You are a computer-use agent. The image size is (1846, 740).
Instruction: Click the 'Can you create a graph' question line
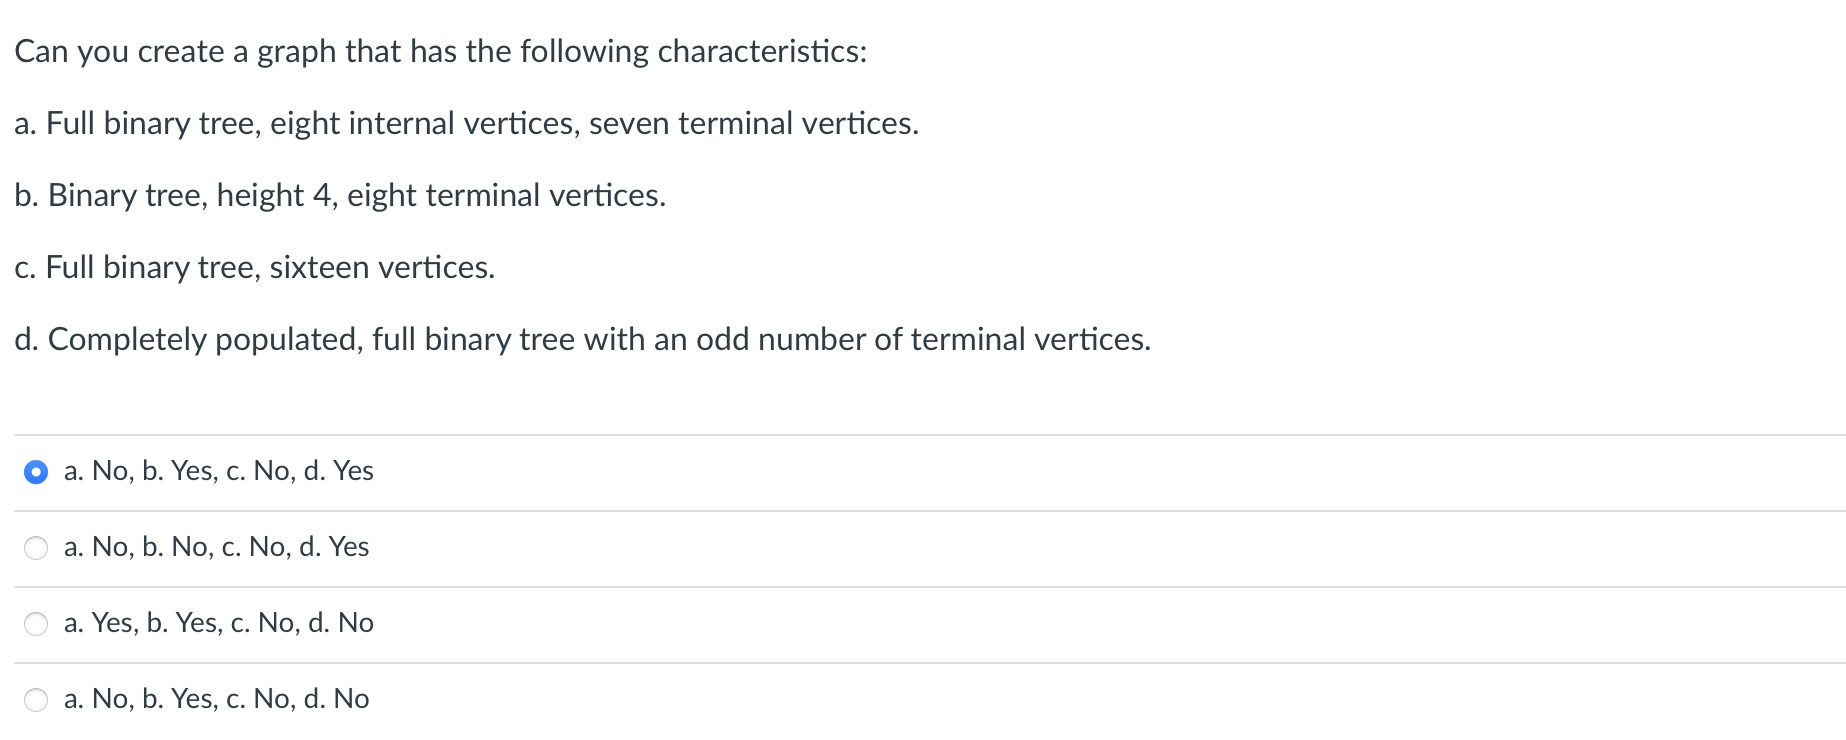440,51
